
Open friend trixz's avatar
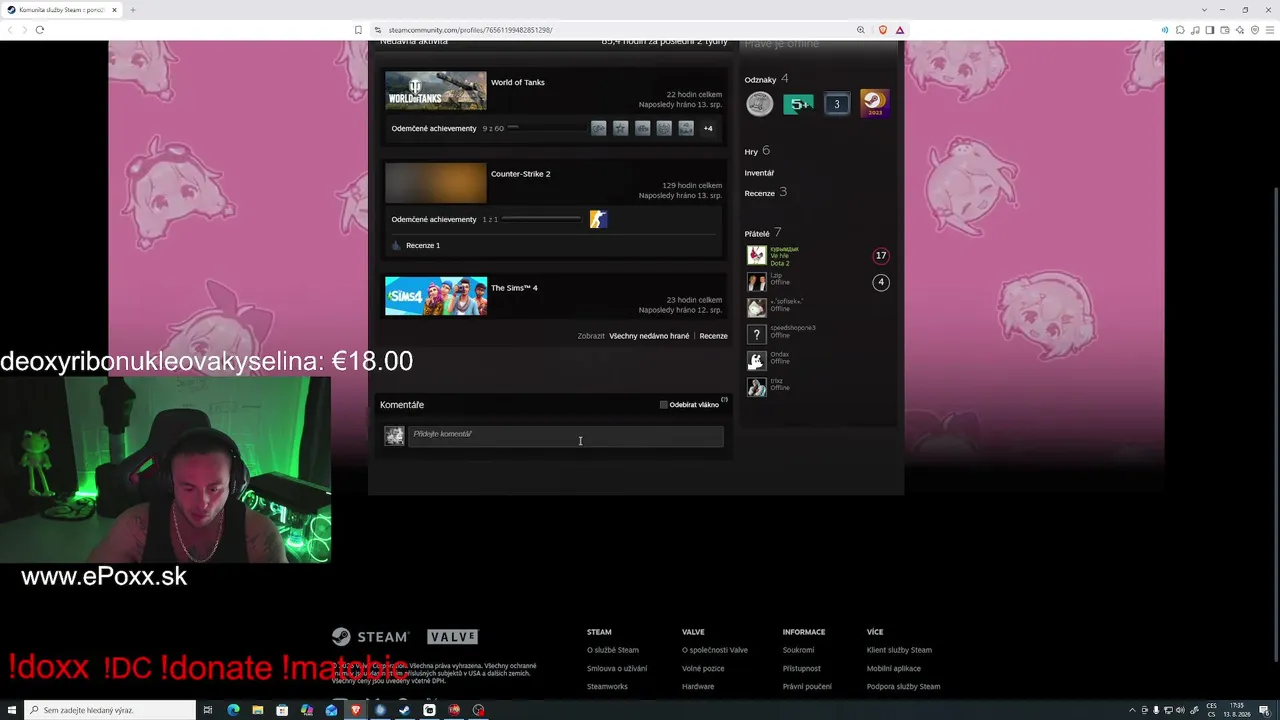pyautogui.click(x=757, y=387)
